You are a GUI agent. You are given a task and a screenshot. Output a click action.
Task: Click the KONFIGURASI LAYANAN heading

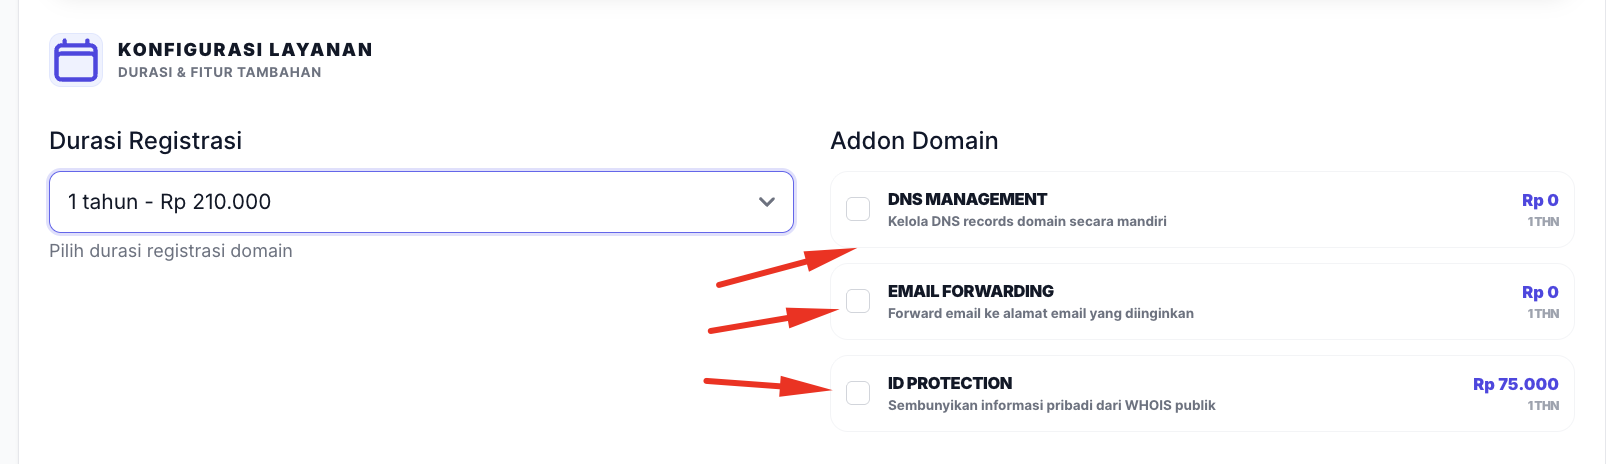(245, 49)
